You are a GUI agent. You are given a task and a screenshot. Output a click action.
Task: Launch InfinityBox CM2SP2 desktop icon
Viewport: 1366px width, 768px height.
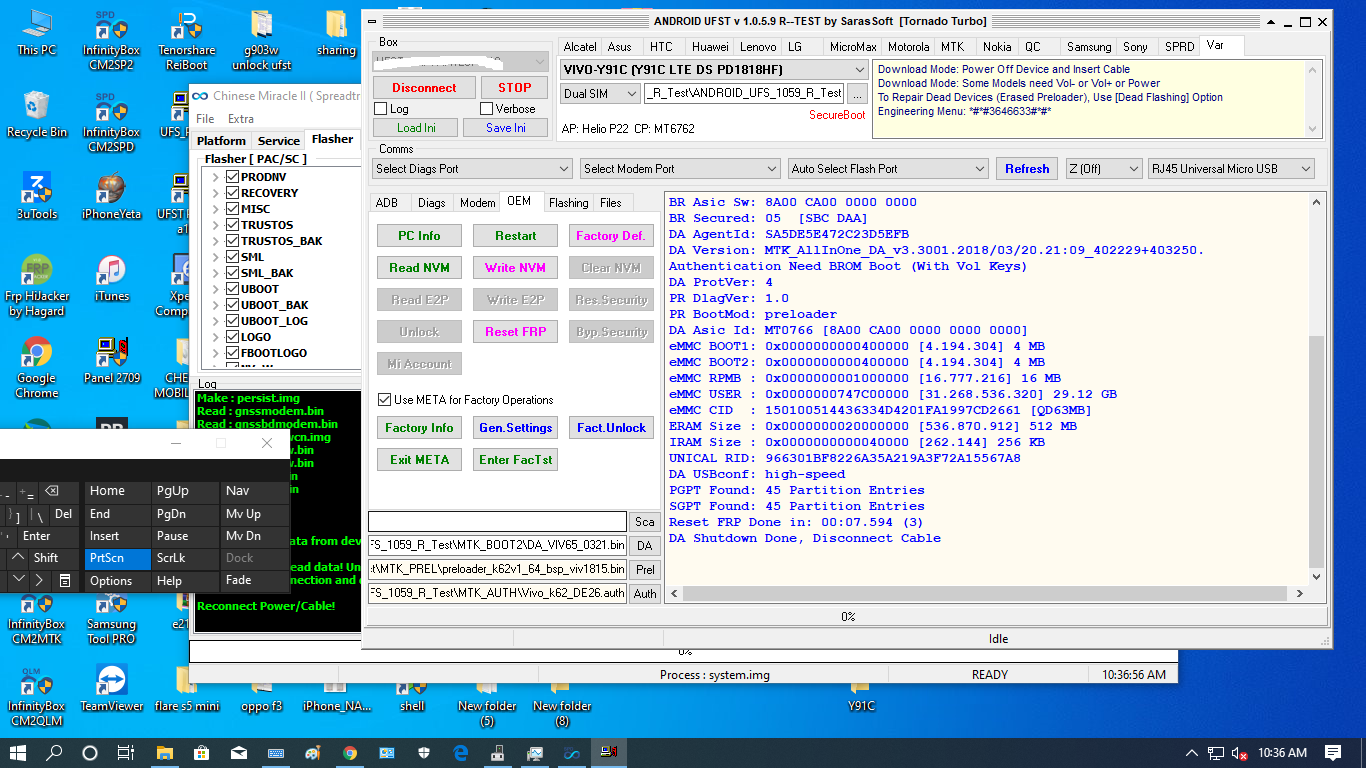(x=111, y=40)
